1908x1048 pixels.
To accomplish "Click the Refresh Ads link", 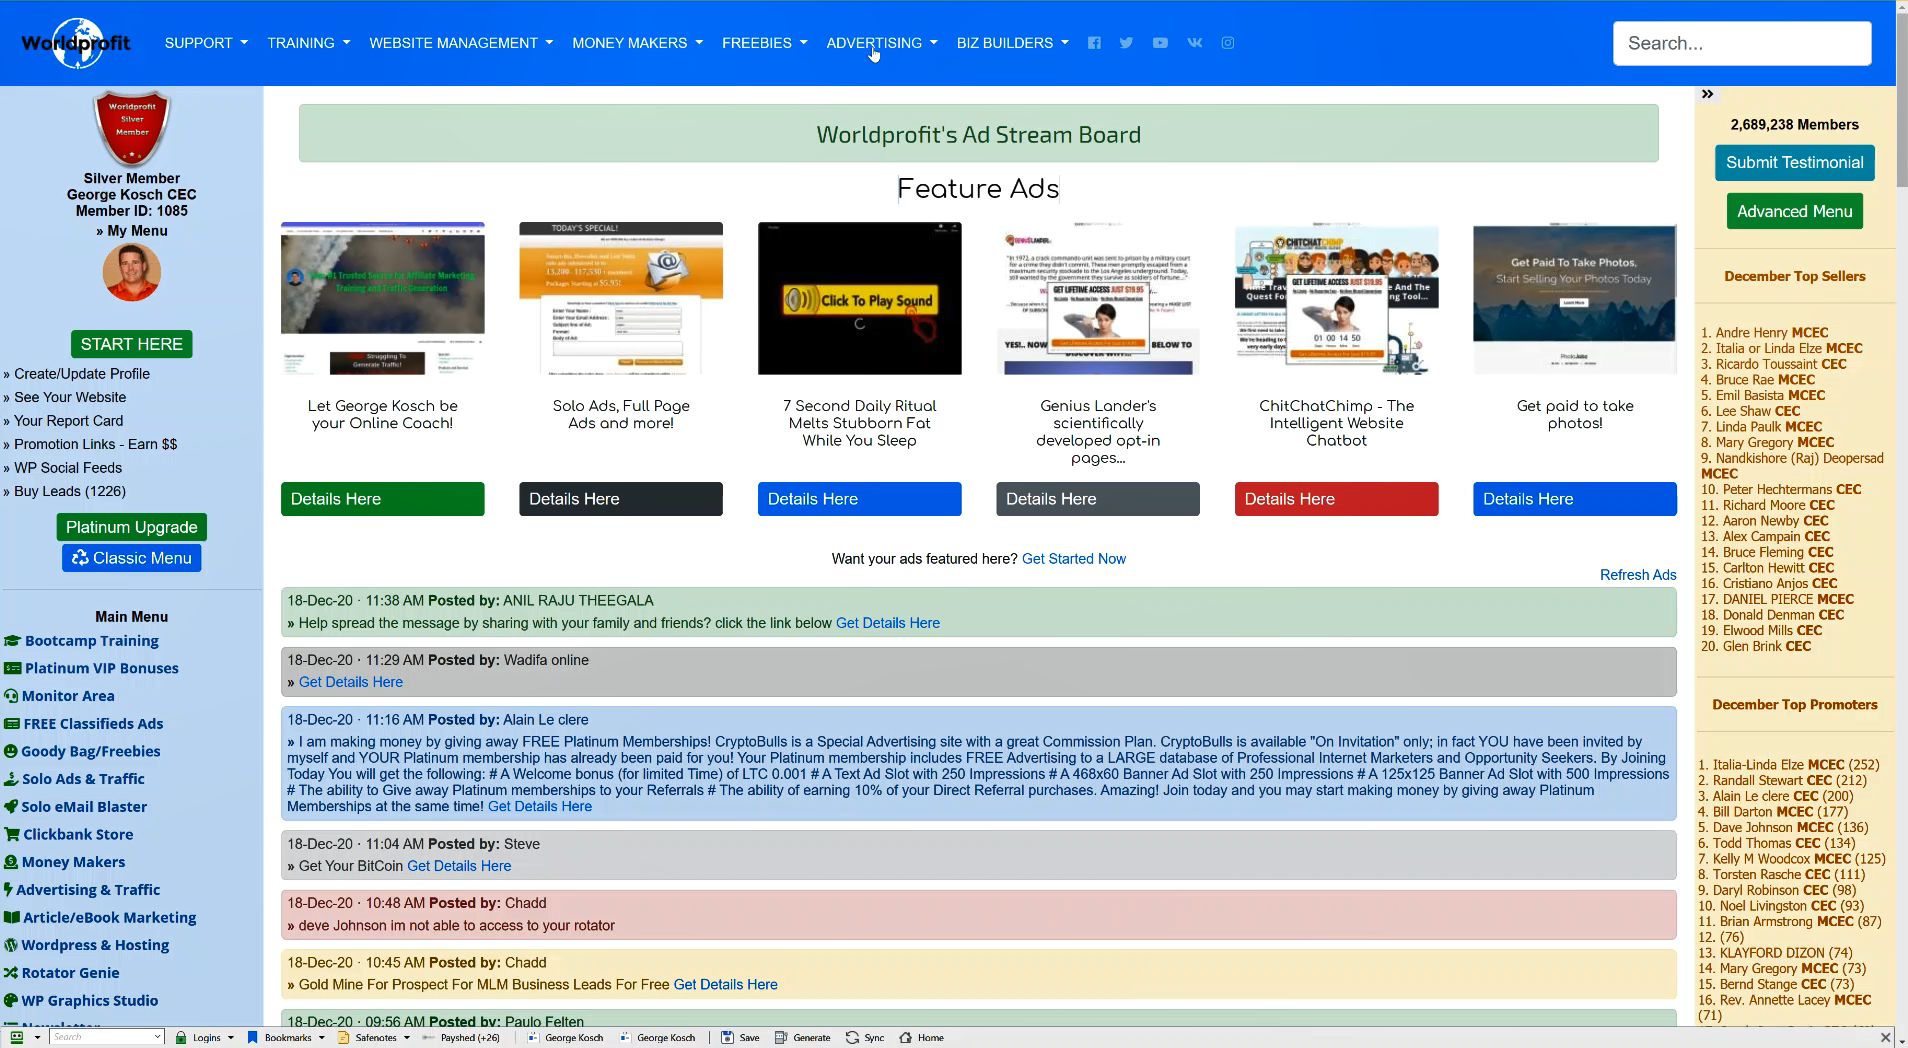I will pyautogui.click(x=1638, y=575).
